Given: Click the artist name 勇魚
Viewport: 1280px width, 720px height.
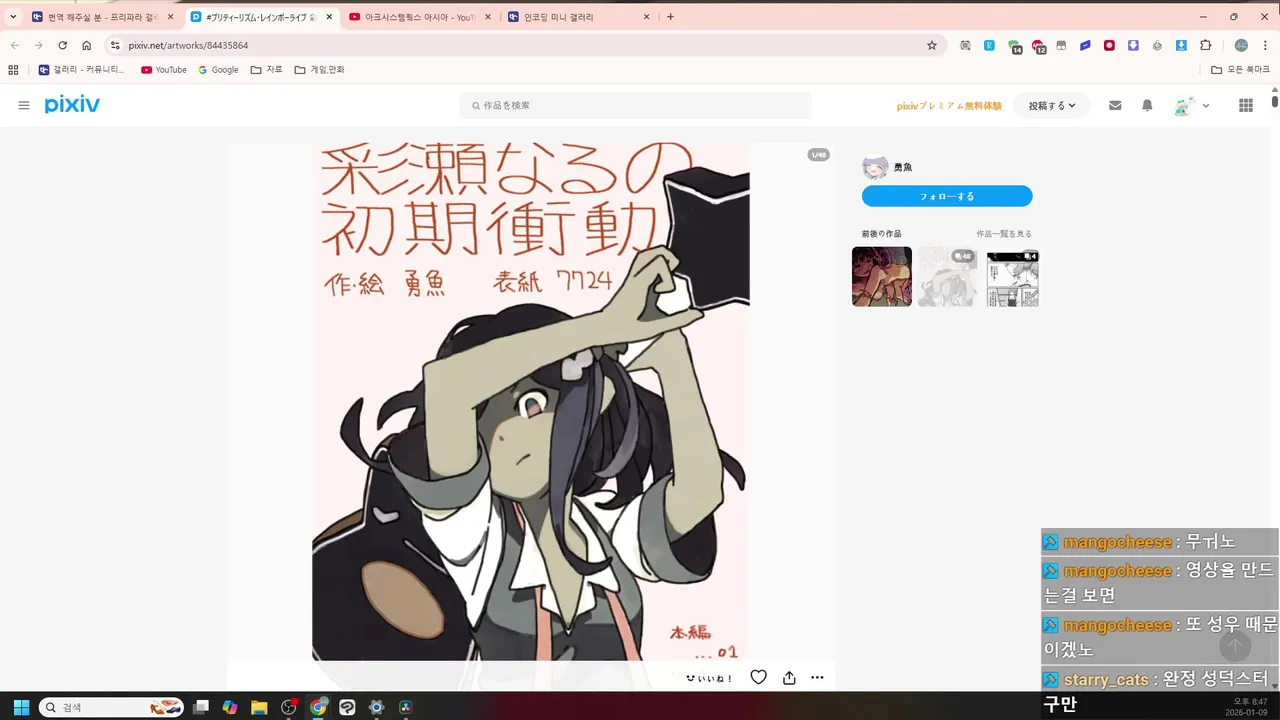Looking at the screenshot, I should point(903,168).
